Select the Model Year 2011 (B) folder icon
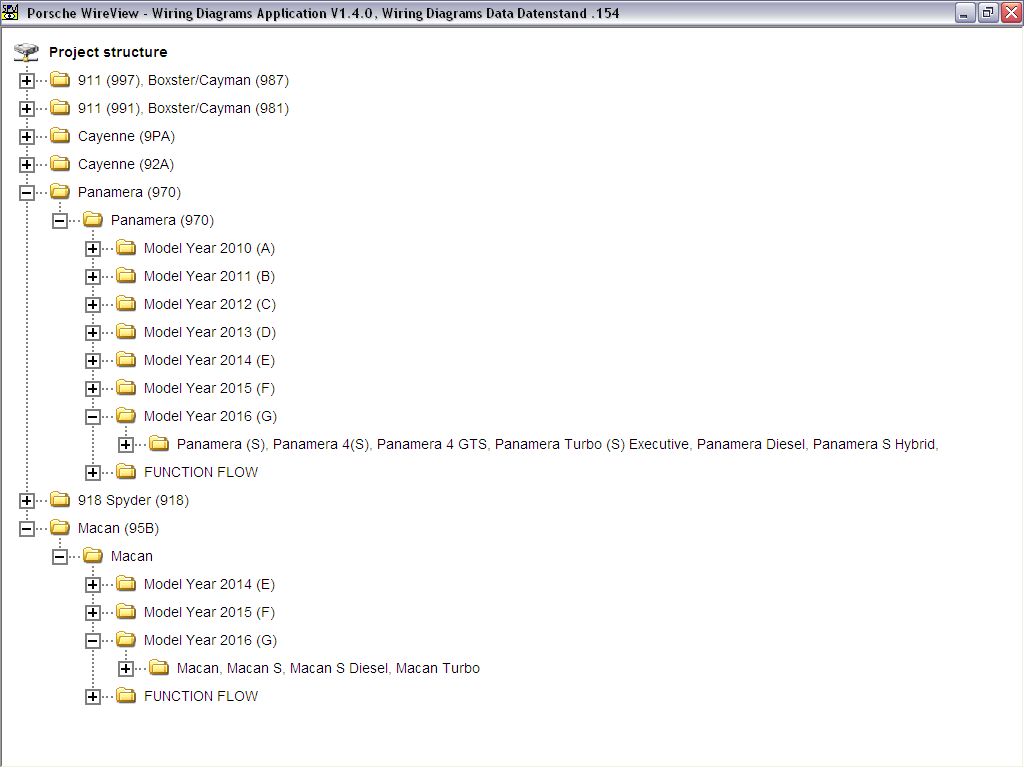 pyautogui.click(x=126, y=276)
